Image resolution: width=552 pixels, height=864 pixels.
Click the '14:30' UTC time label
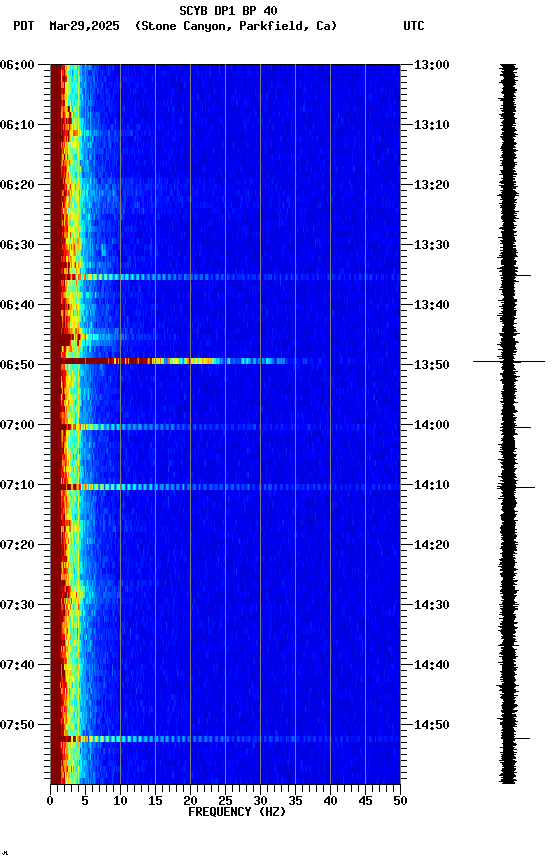coord(432,606)
